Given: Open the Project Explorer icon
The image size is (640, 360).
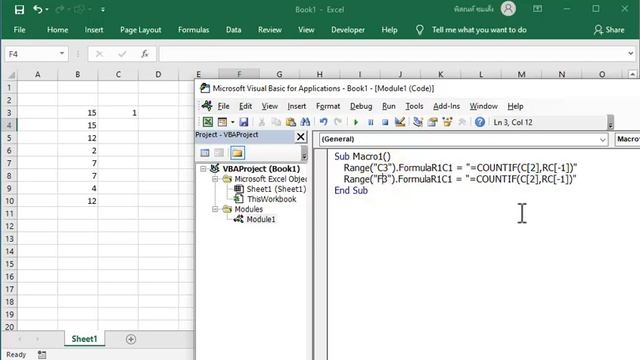Looking at the screenshot, I should pyautogui.click(x=418, y=122).
